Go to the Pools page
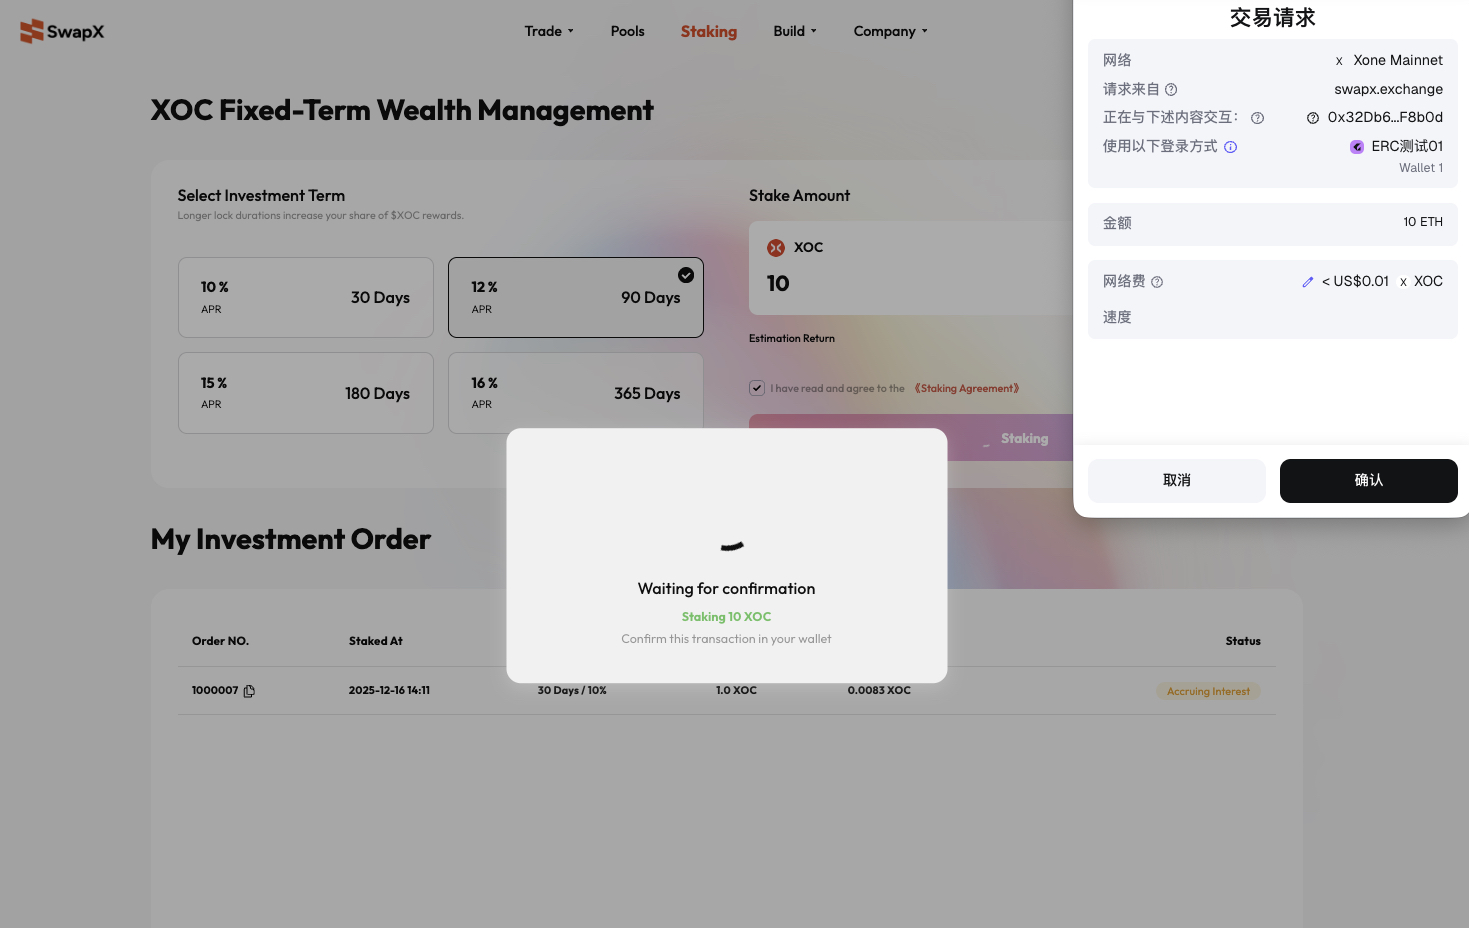This screenshot has height=928, width=1469. [x=627, y=31]
